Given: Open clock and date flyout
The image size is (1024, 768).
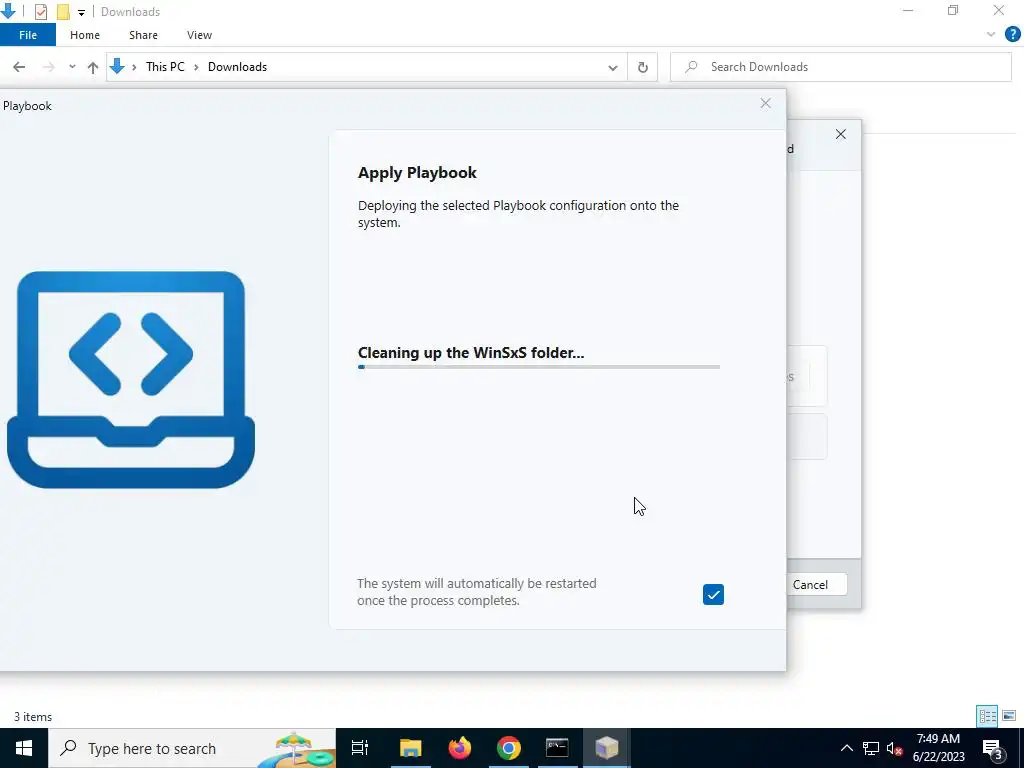Looking at the screenshot, I should pyautogui.click(x=938, y=748).
